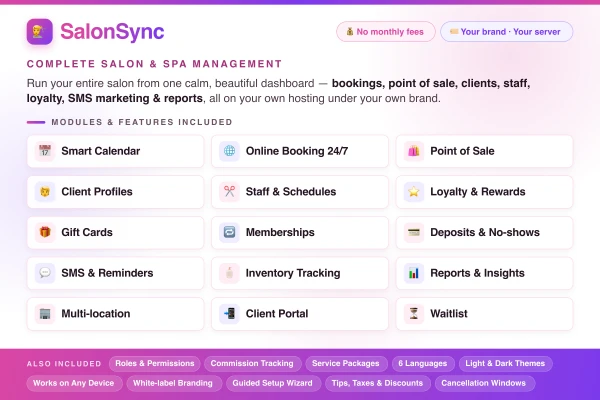Viewport: 600px width, 400px height.
Task: Click the Memberships label
Action: point(280,232)
